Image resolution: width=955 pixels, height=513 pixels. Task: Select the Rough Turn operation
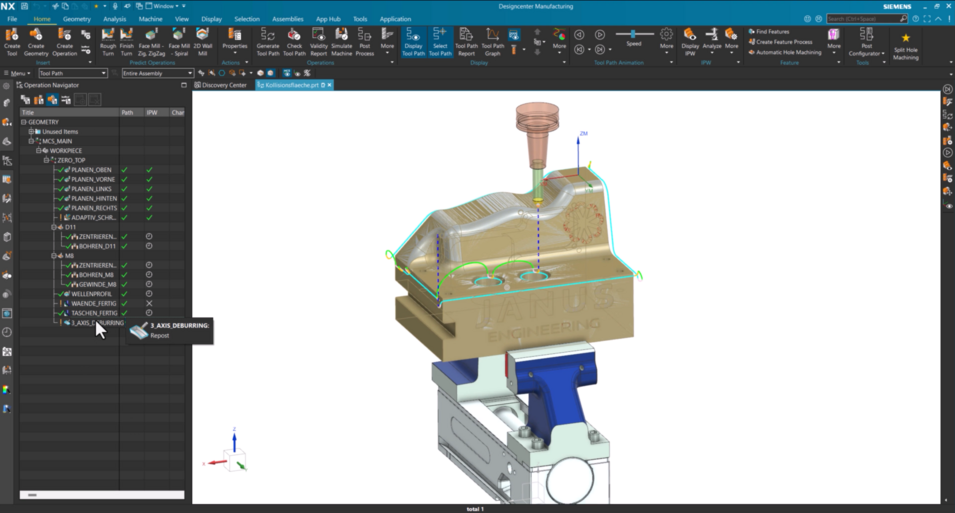click(108, 41)
